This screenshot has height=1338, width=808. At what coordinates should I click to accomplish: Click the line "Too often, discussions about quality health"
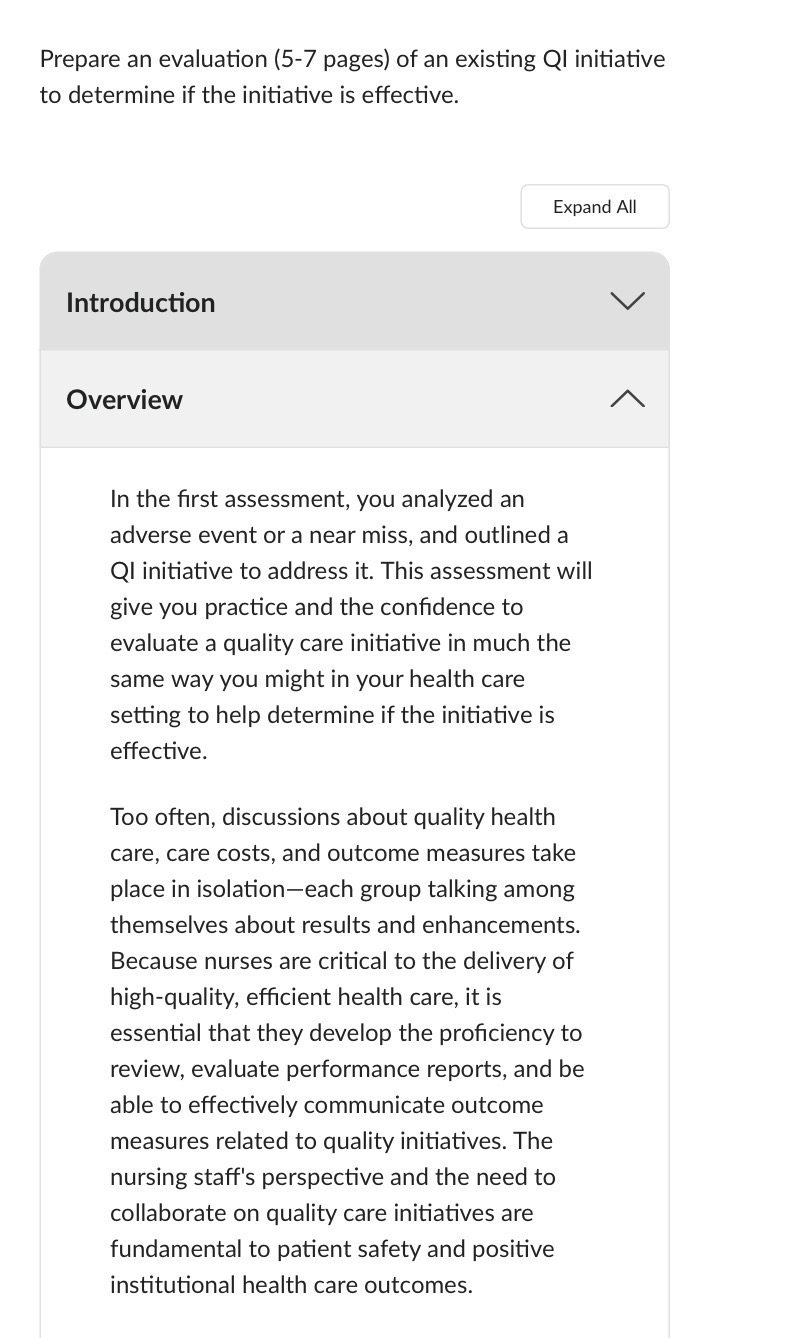point(332,817)
